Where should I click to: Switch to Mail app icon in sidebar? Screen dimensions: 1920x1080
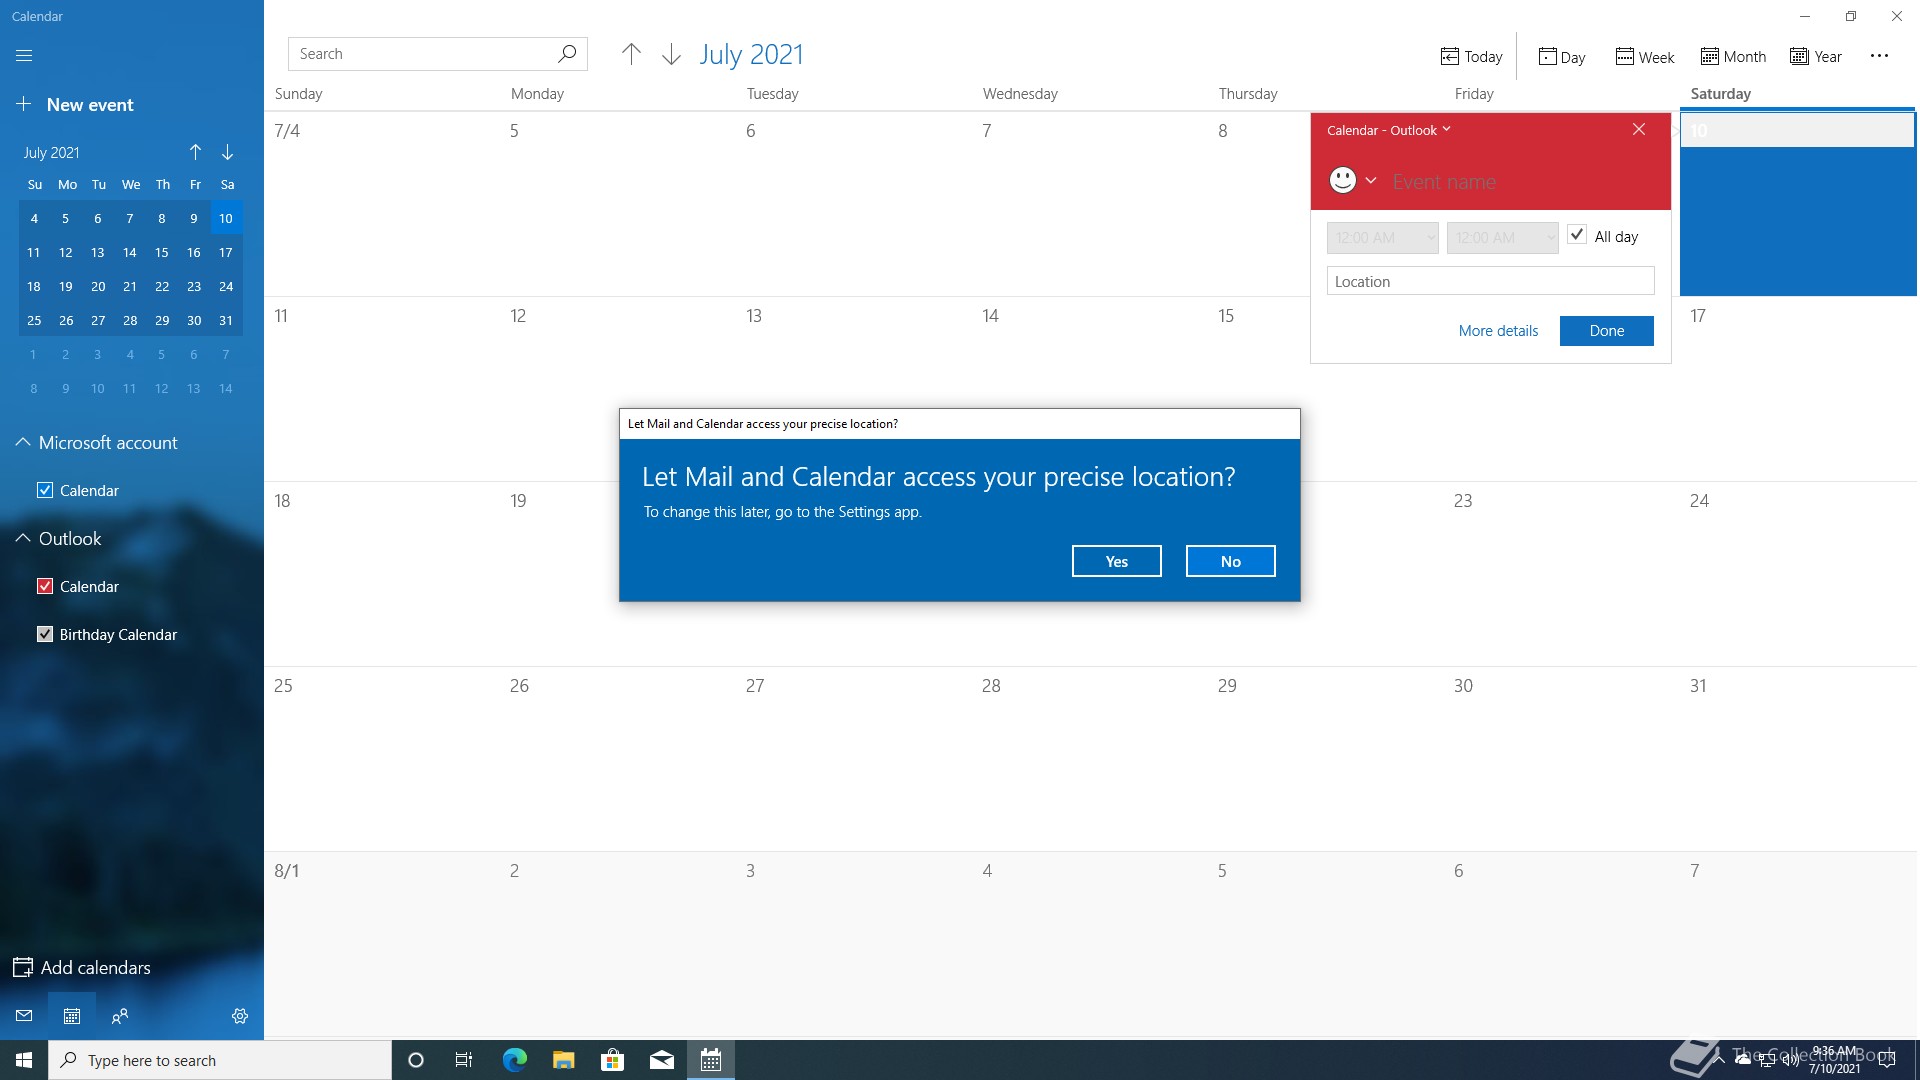(x=24, y=1016)
